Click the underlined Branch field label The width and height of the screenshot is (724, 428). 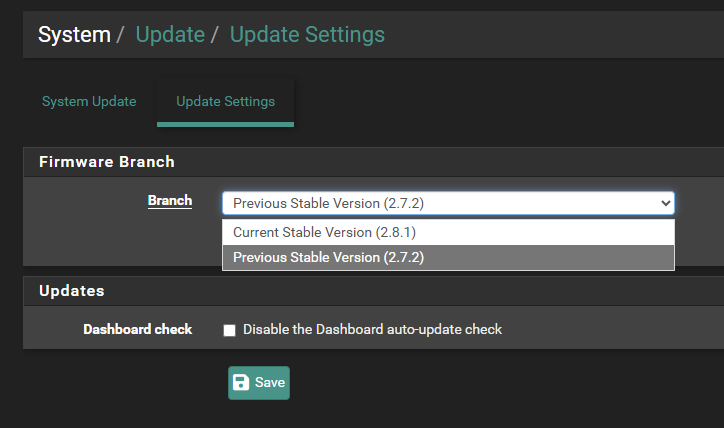(170, 201)
